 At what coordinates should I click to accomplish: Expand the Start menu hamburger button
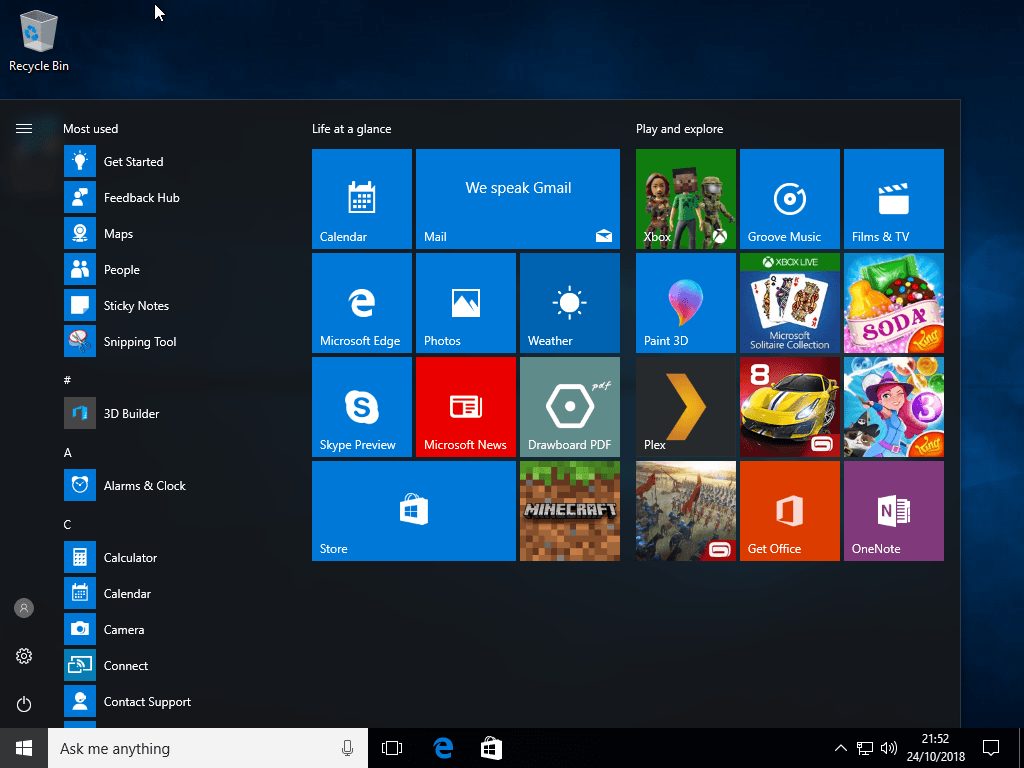[x=24, y=128]
